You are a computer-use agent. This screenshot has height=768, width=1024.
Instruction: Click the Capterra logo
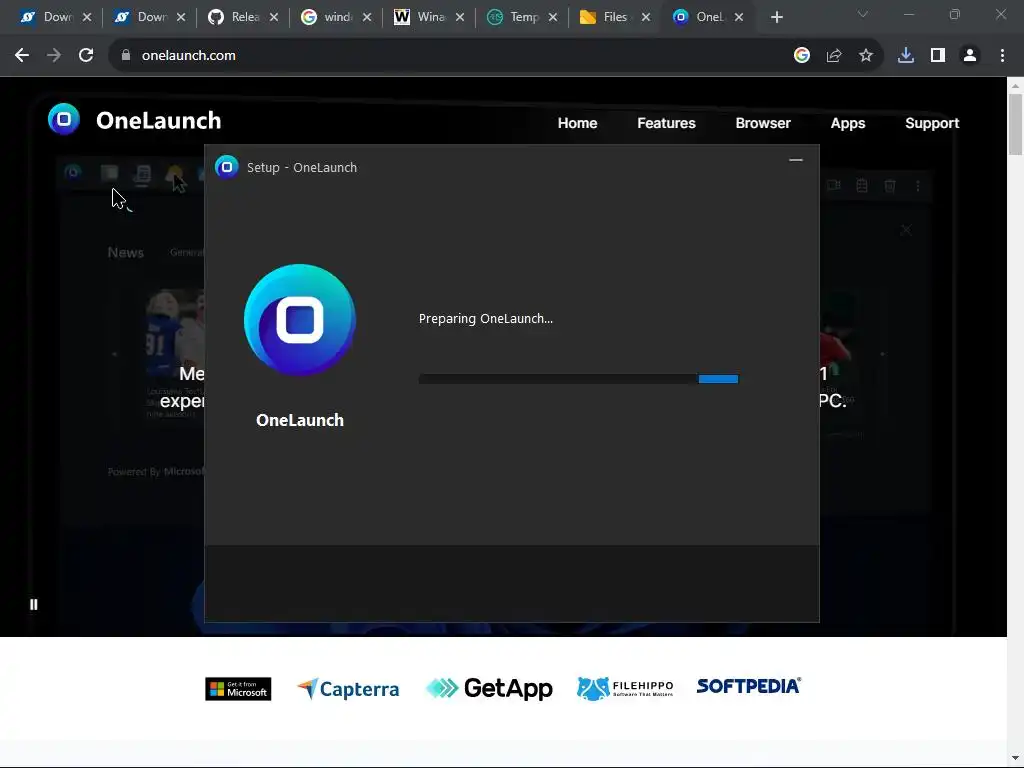[348, 688]
